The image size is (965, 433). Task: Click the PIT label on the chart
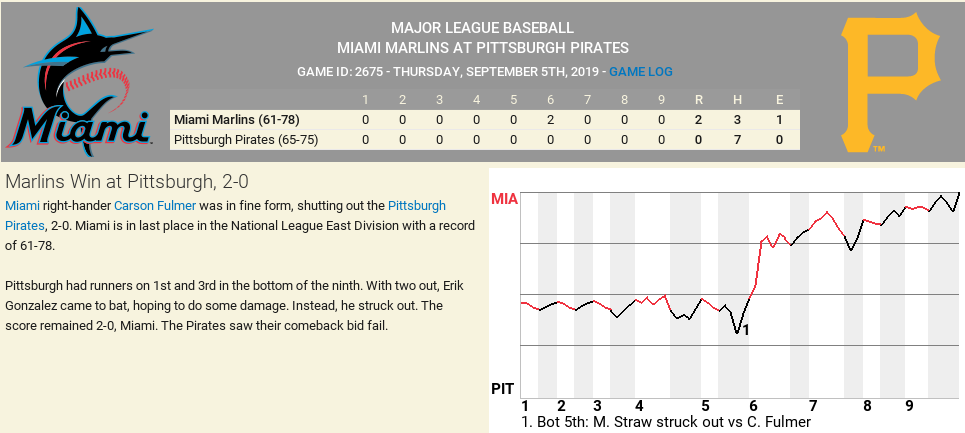tap(503, 387)
